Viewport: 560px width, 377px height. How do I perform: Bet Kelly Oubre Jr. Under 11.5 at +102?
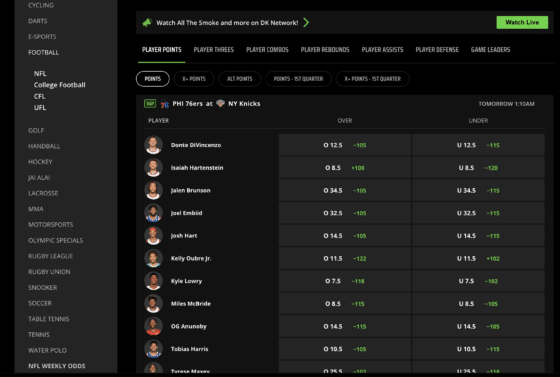click(478, 258)
